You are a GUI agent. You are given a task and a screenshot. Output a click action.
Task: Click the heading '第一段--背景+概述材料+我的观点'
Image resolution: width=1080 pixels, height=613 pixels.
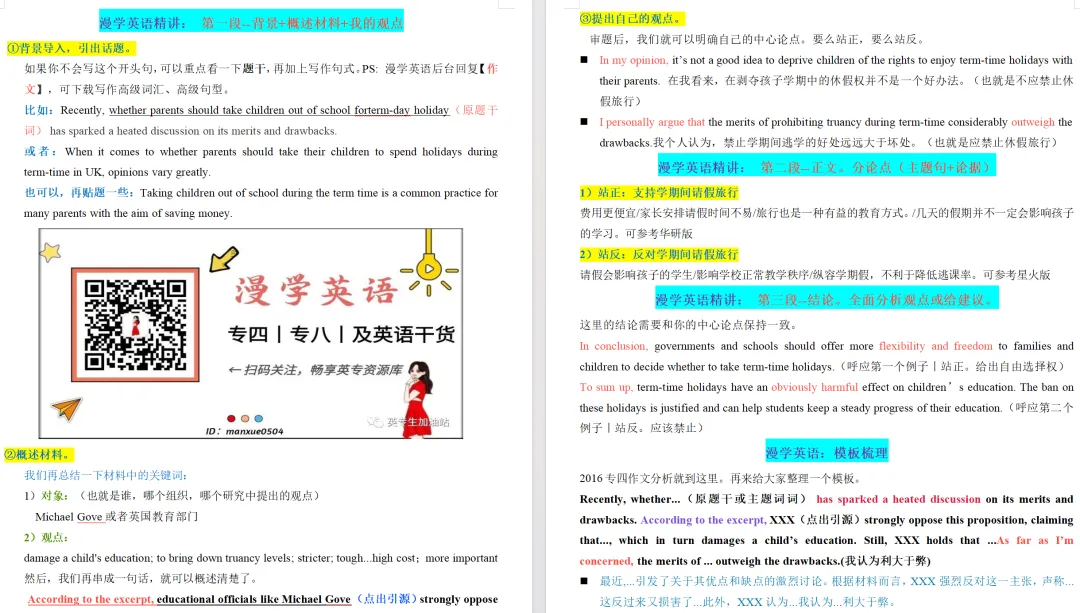point(302,23)
